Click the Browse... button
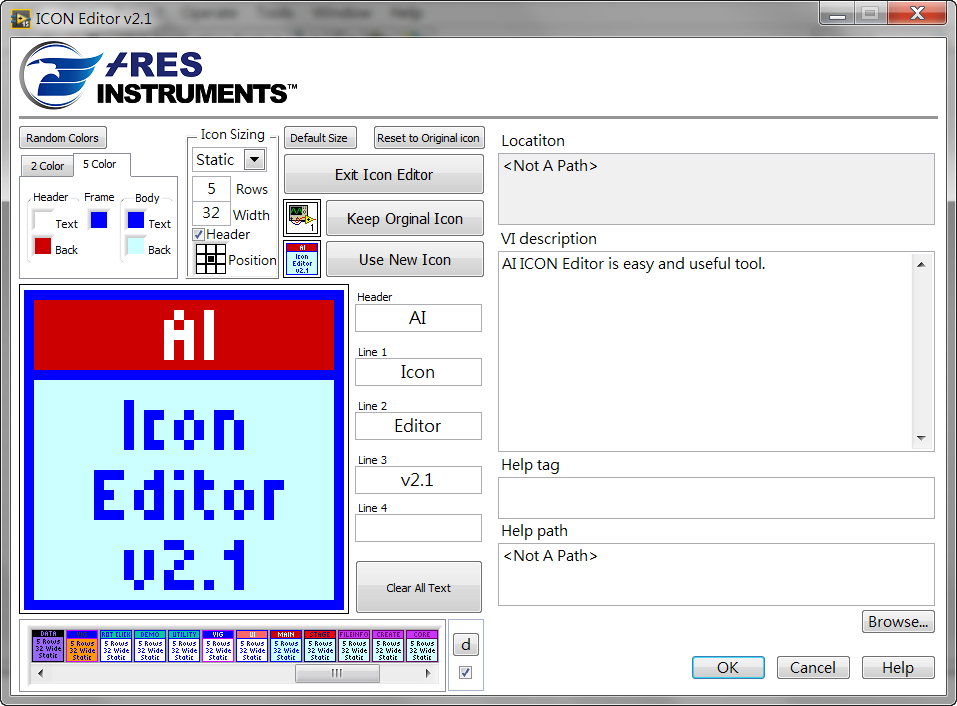 click(x=898, y=621)
